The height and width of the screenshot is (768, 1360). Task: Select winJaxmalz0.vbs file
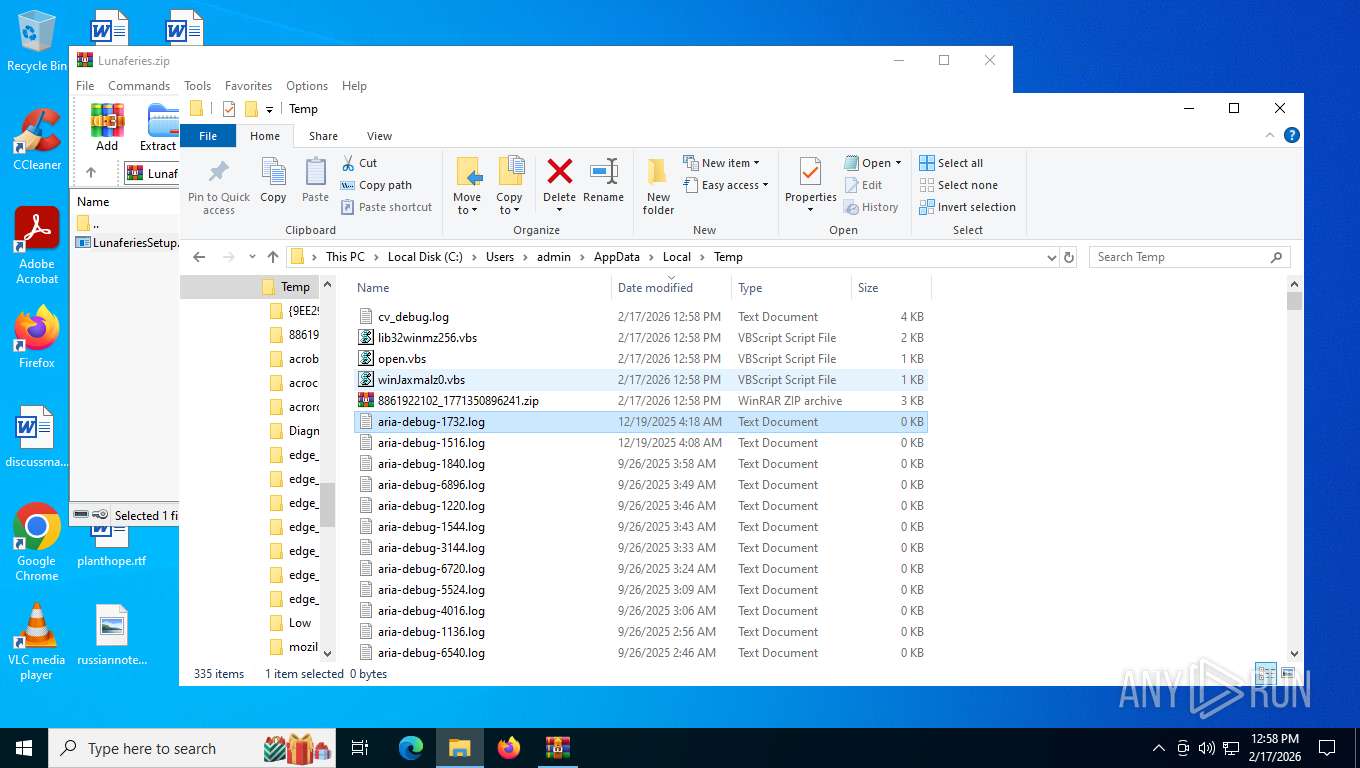tap(642, 380)
